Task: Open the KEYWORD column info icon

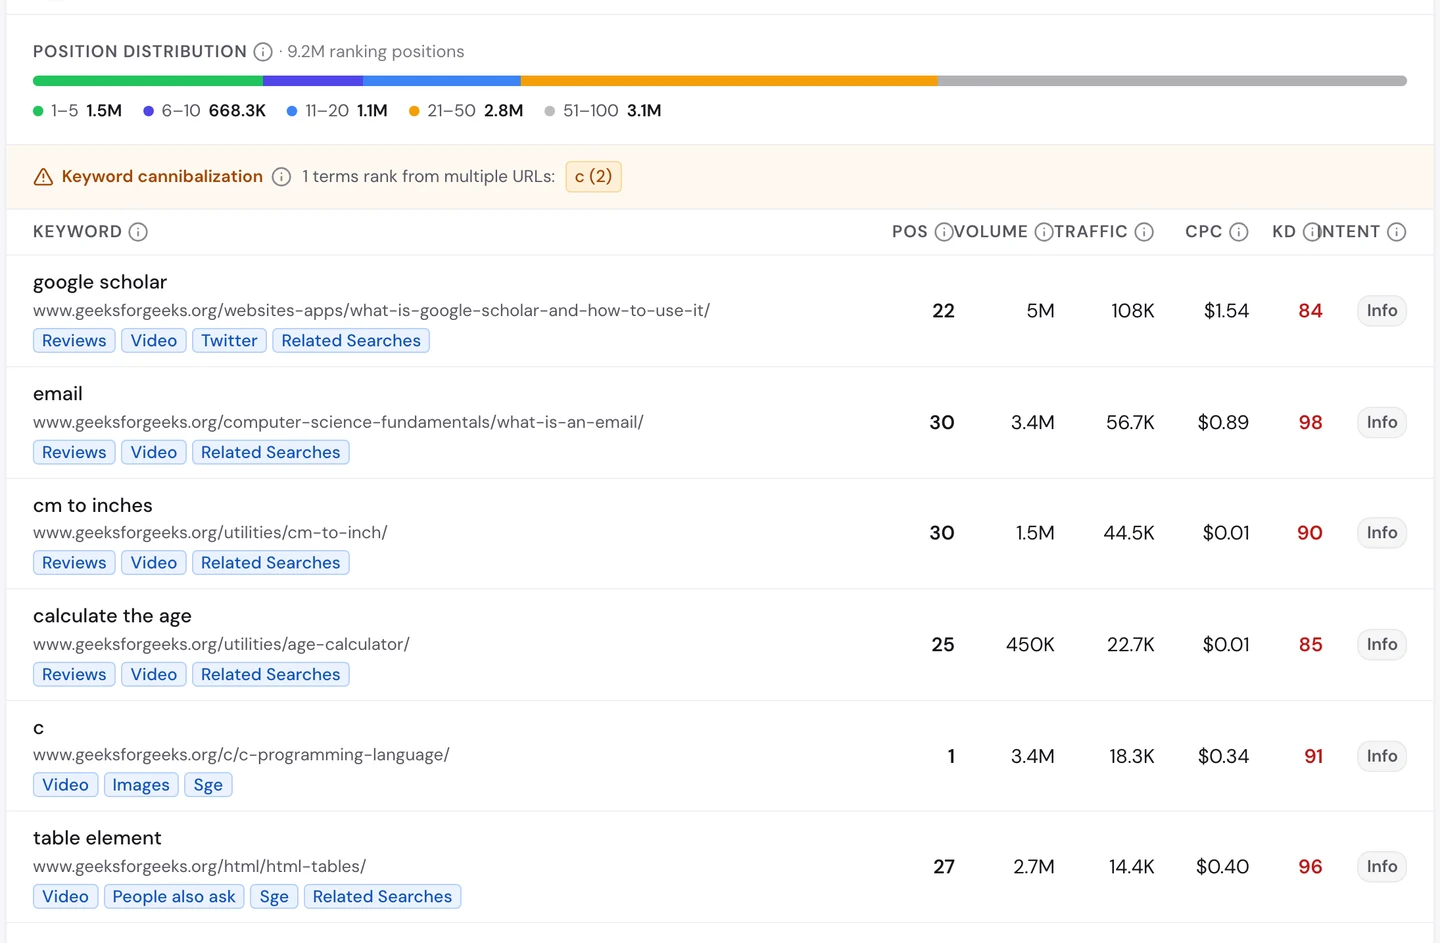Action: (x=139, y=232)
